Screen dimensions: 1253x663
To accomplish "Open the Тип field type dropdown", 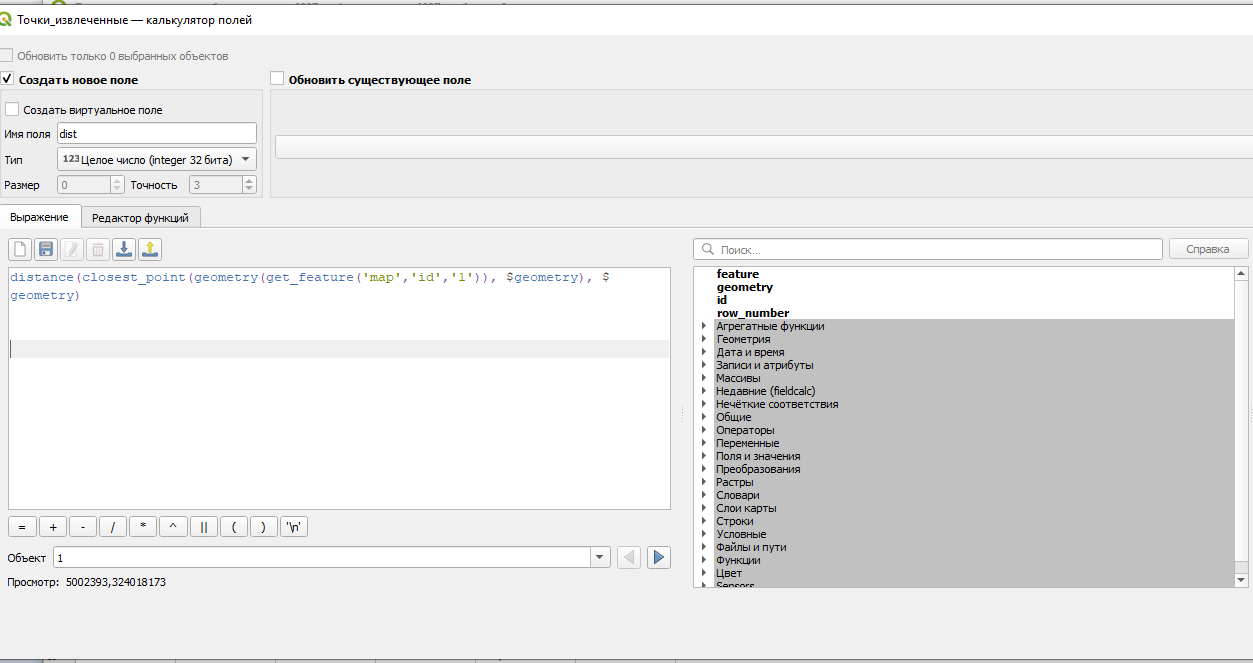I will (x=157, y=159).
